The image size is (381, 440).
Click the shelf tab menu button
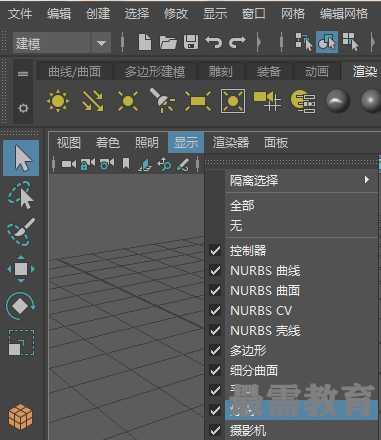(23, 74)
